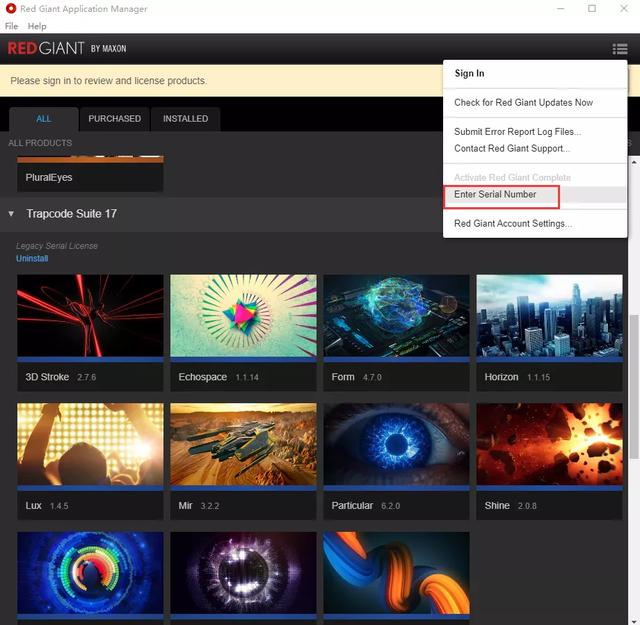Click the Particular 6.2.0 label

366,505
